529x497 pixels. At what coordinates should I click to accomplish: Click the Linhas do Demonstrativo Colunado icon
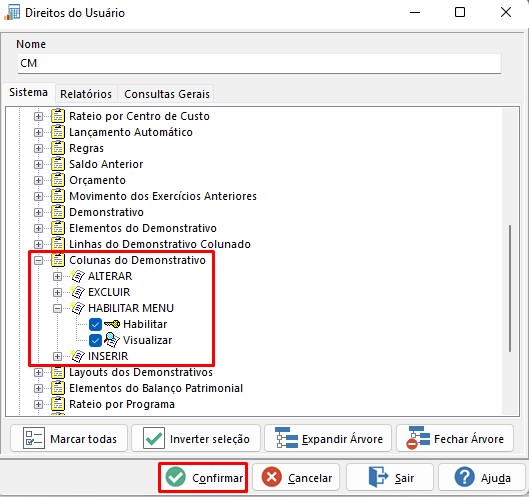pos(58,244)
